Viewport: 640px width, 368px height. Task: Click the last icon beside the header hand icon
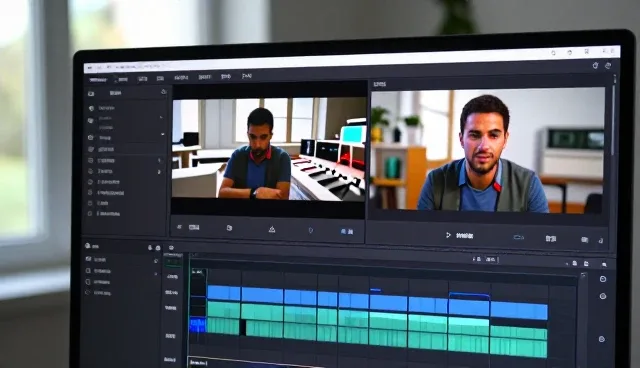[608, 66]
